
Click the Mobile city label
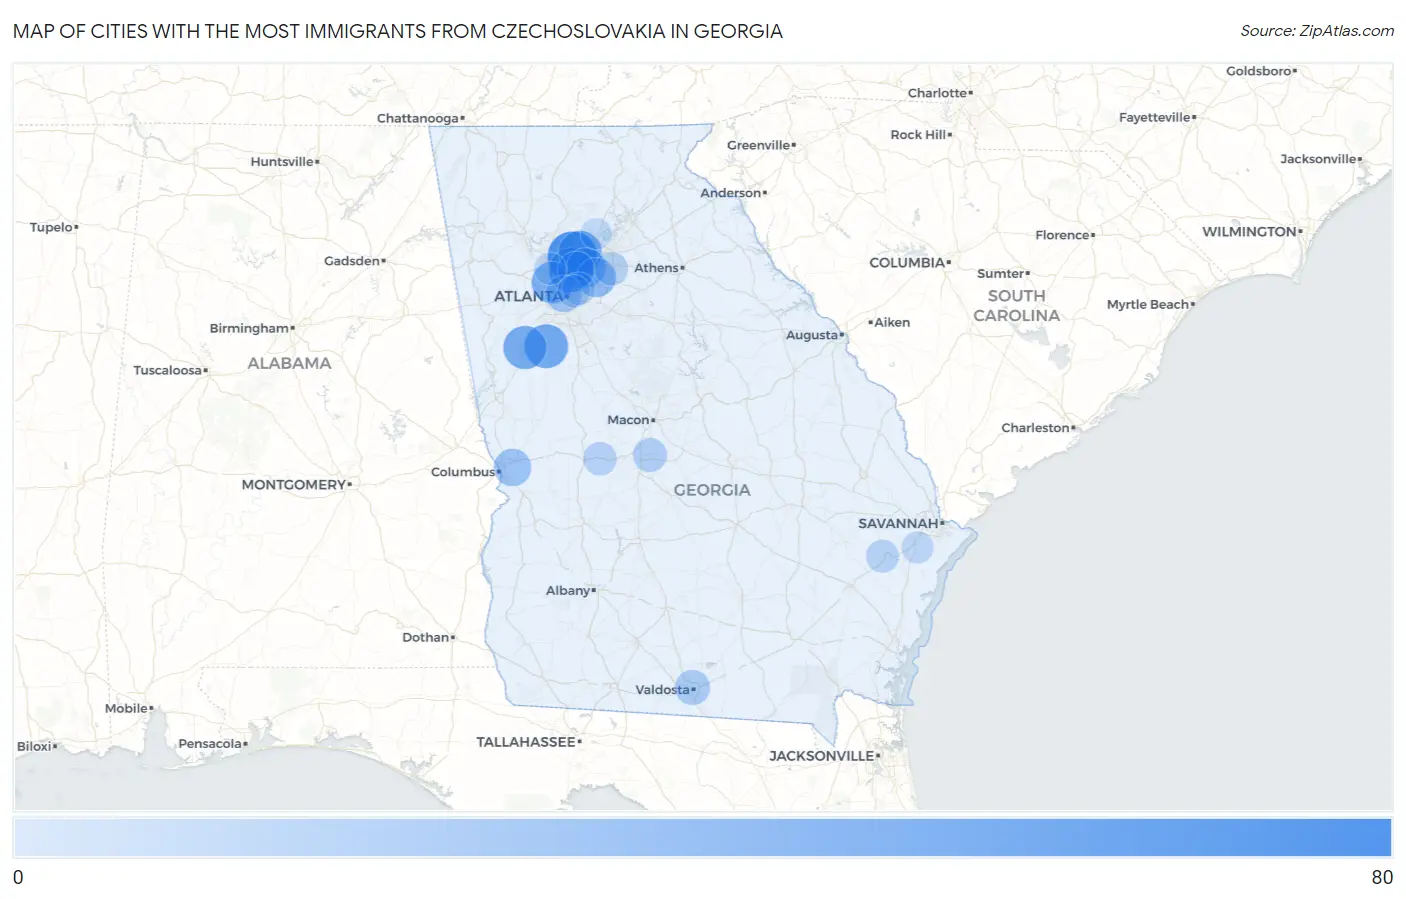127,709
